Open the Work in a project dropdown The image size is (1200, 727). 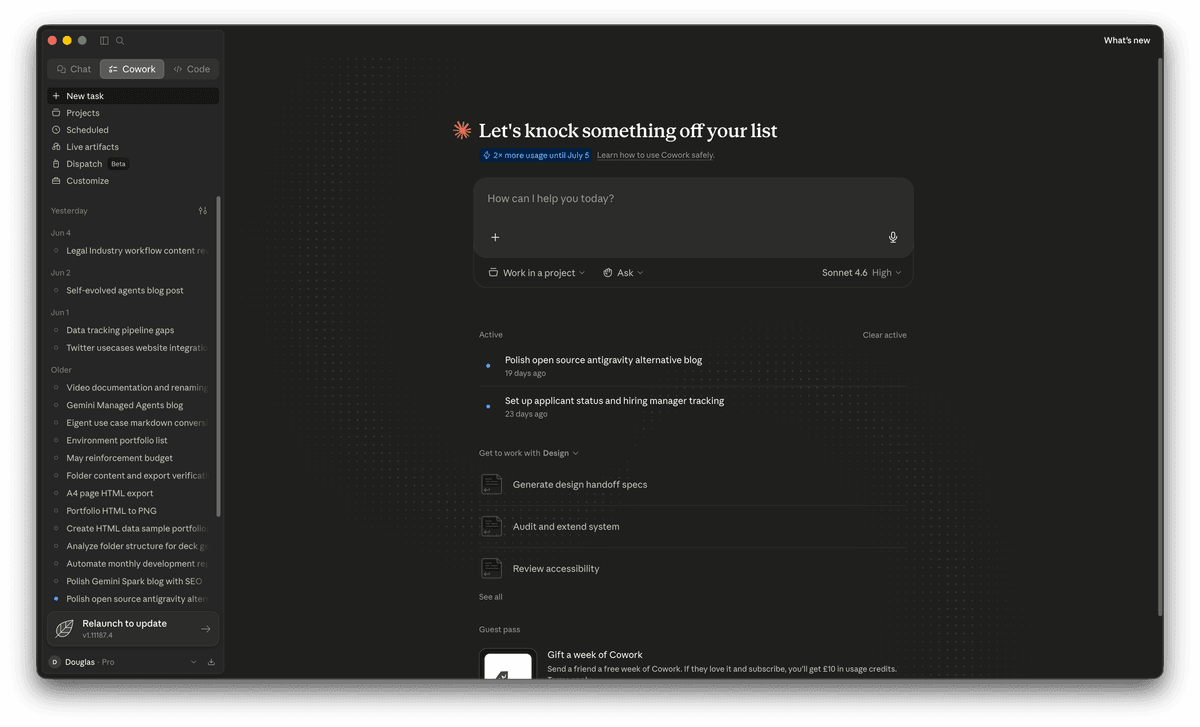pyautogui.click(x=537, y=273)
